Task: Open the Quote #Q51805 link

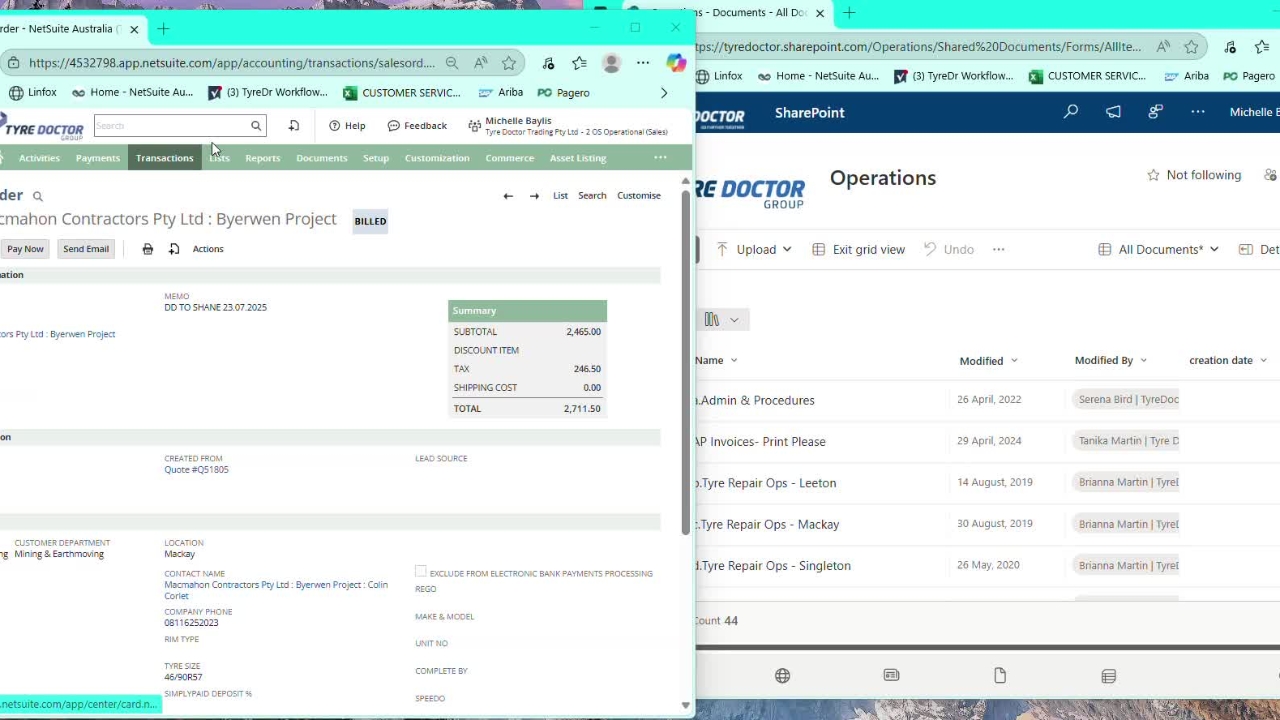Action: (x=196, y=470)
